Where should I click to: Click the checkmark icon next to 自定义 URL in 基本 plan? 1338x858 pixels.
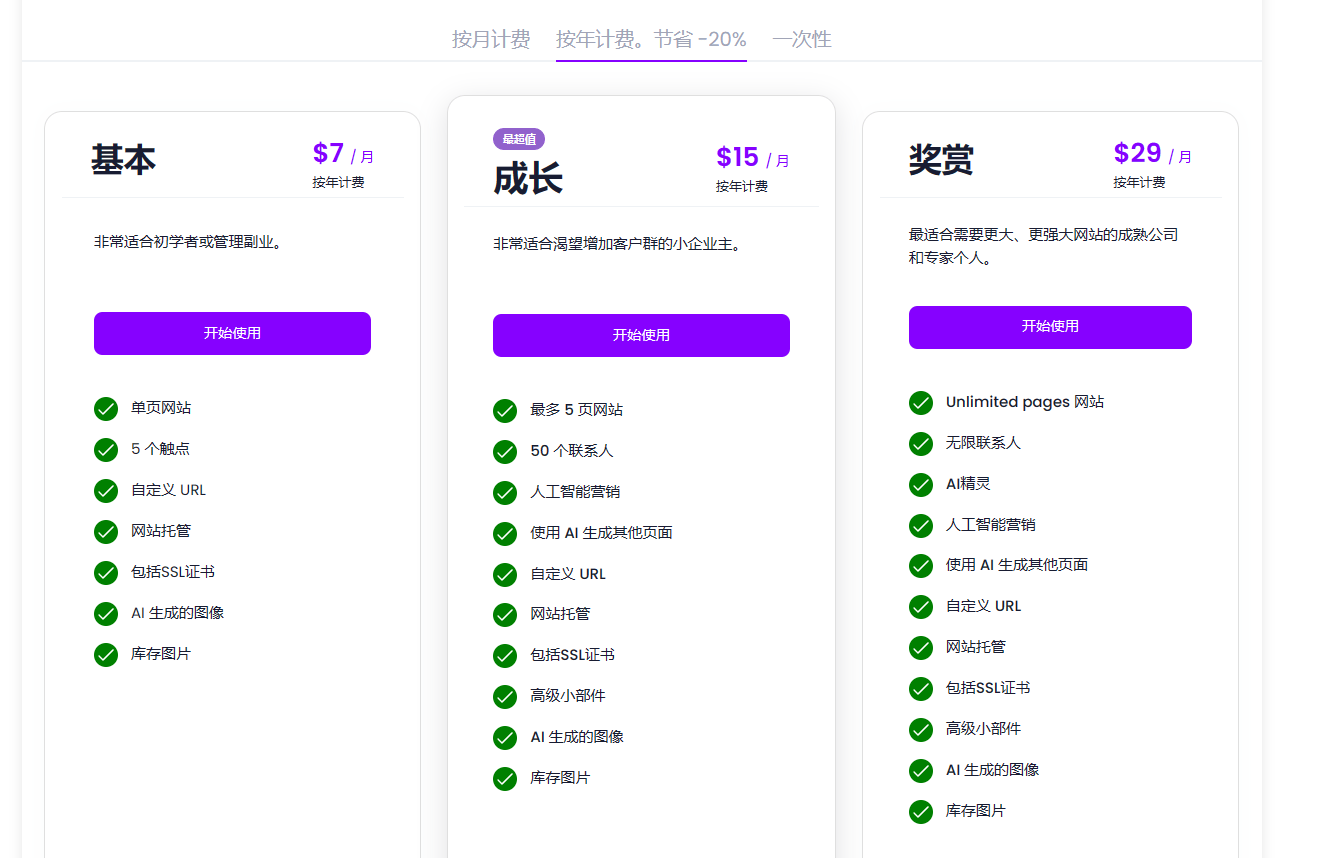(x=106, y=490)
